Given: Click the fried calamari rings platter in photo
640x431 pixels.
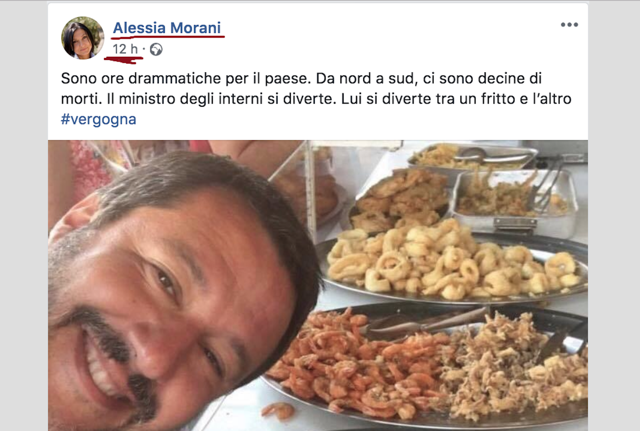Looking at the screenshot, I should click(x=453, y=263).
